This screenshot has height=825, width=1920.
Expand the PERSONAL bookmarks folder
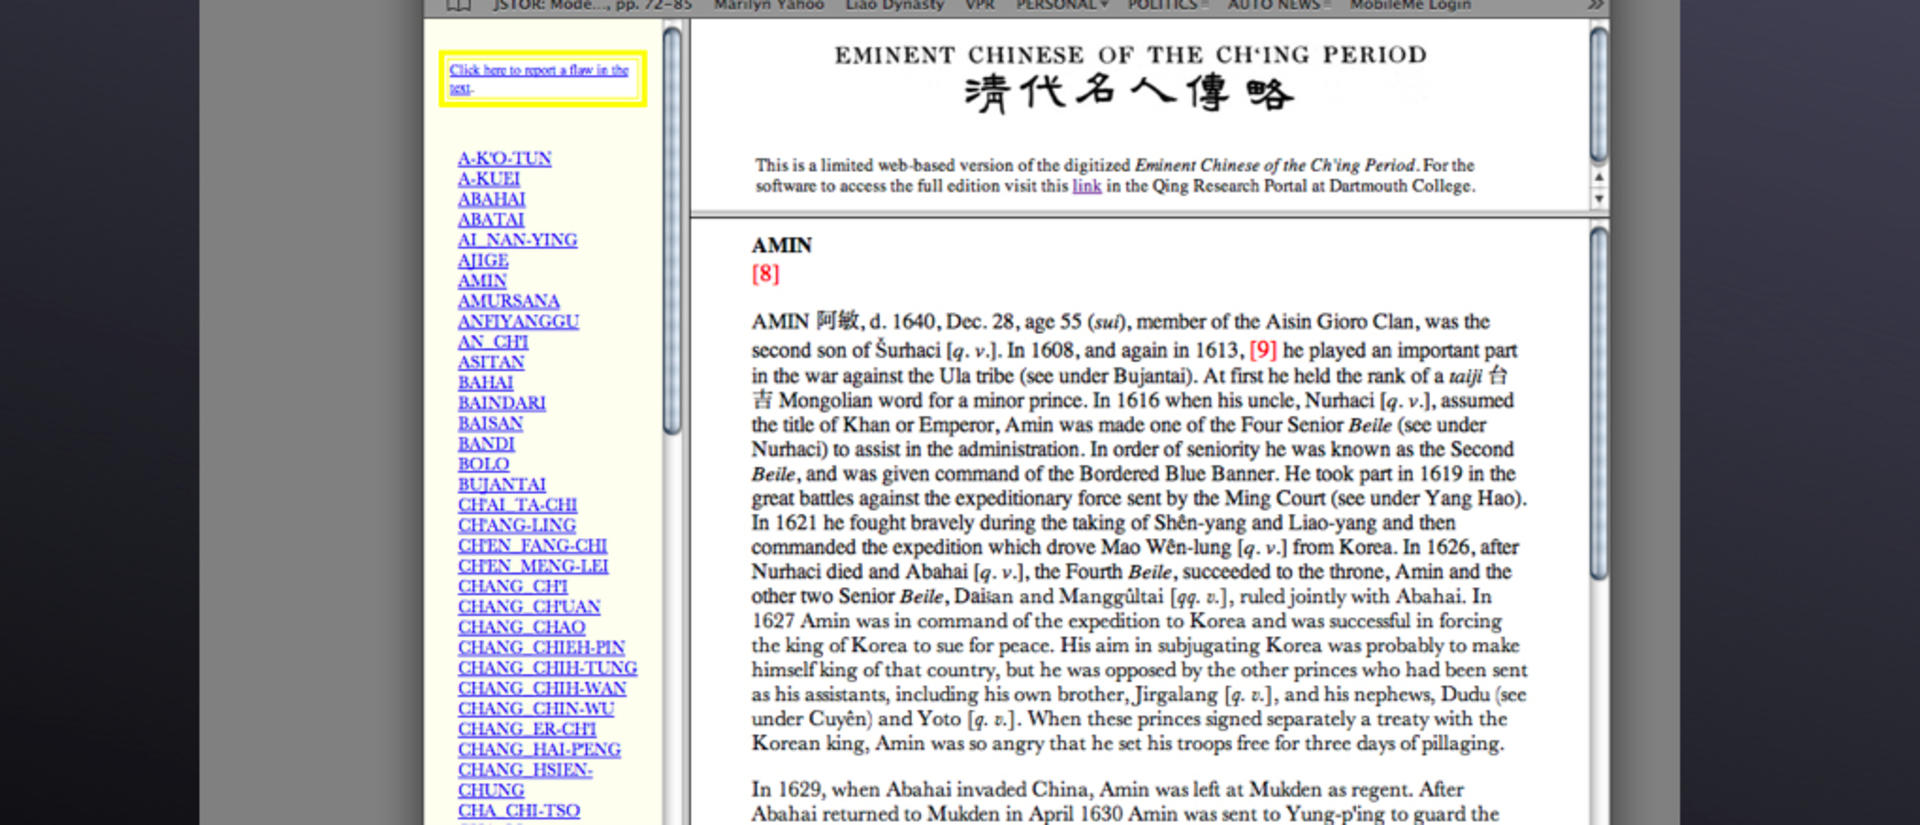point(1062,5)
